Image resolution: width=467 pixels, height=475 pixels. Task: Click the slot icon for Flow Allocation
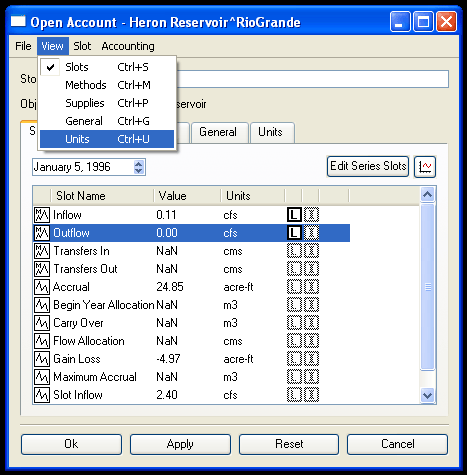42,341
